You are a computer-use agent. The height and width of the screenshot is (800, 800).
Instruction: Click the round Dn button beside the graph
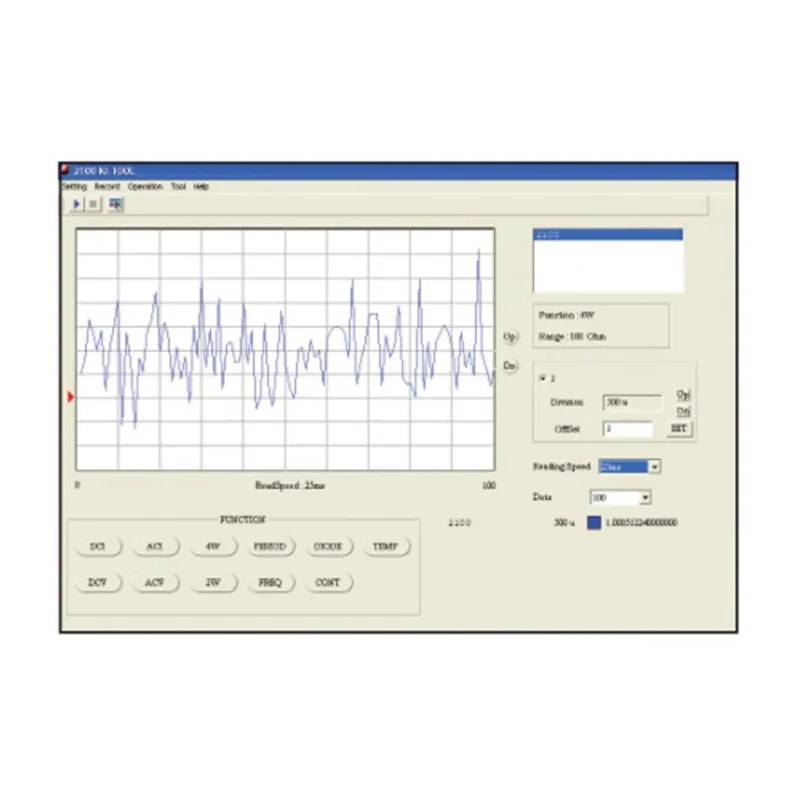pos(510,366)
